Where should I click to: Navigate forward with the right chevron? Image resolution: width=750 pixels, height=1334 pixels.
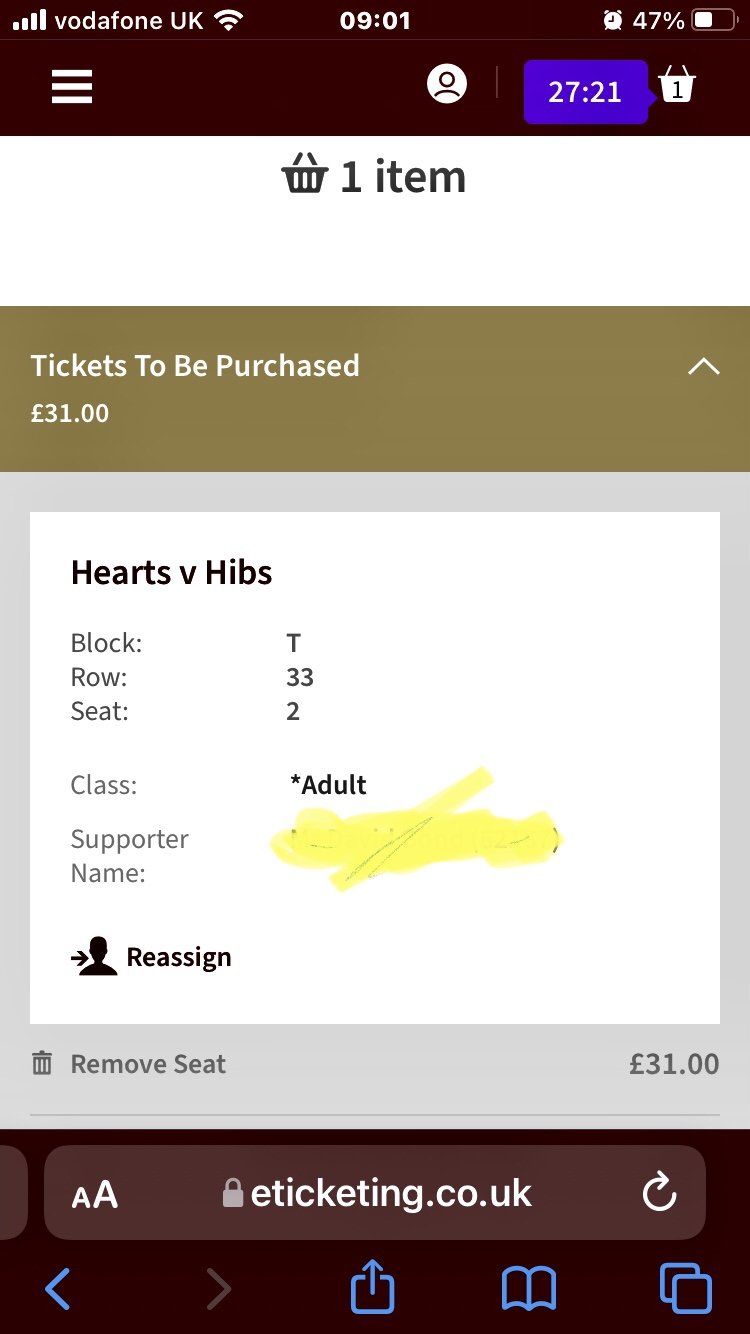coord(219,1288)
